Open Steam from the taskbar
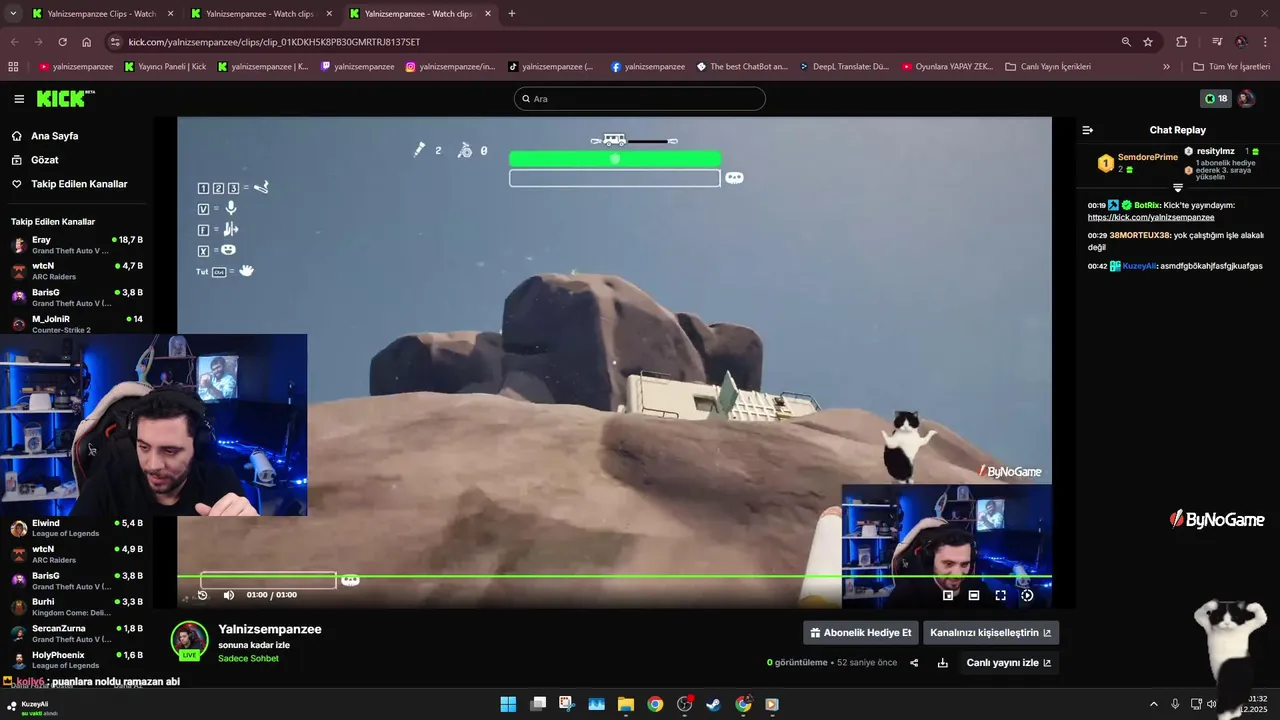Screen dimensions: 1280x720 point(713,704)
